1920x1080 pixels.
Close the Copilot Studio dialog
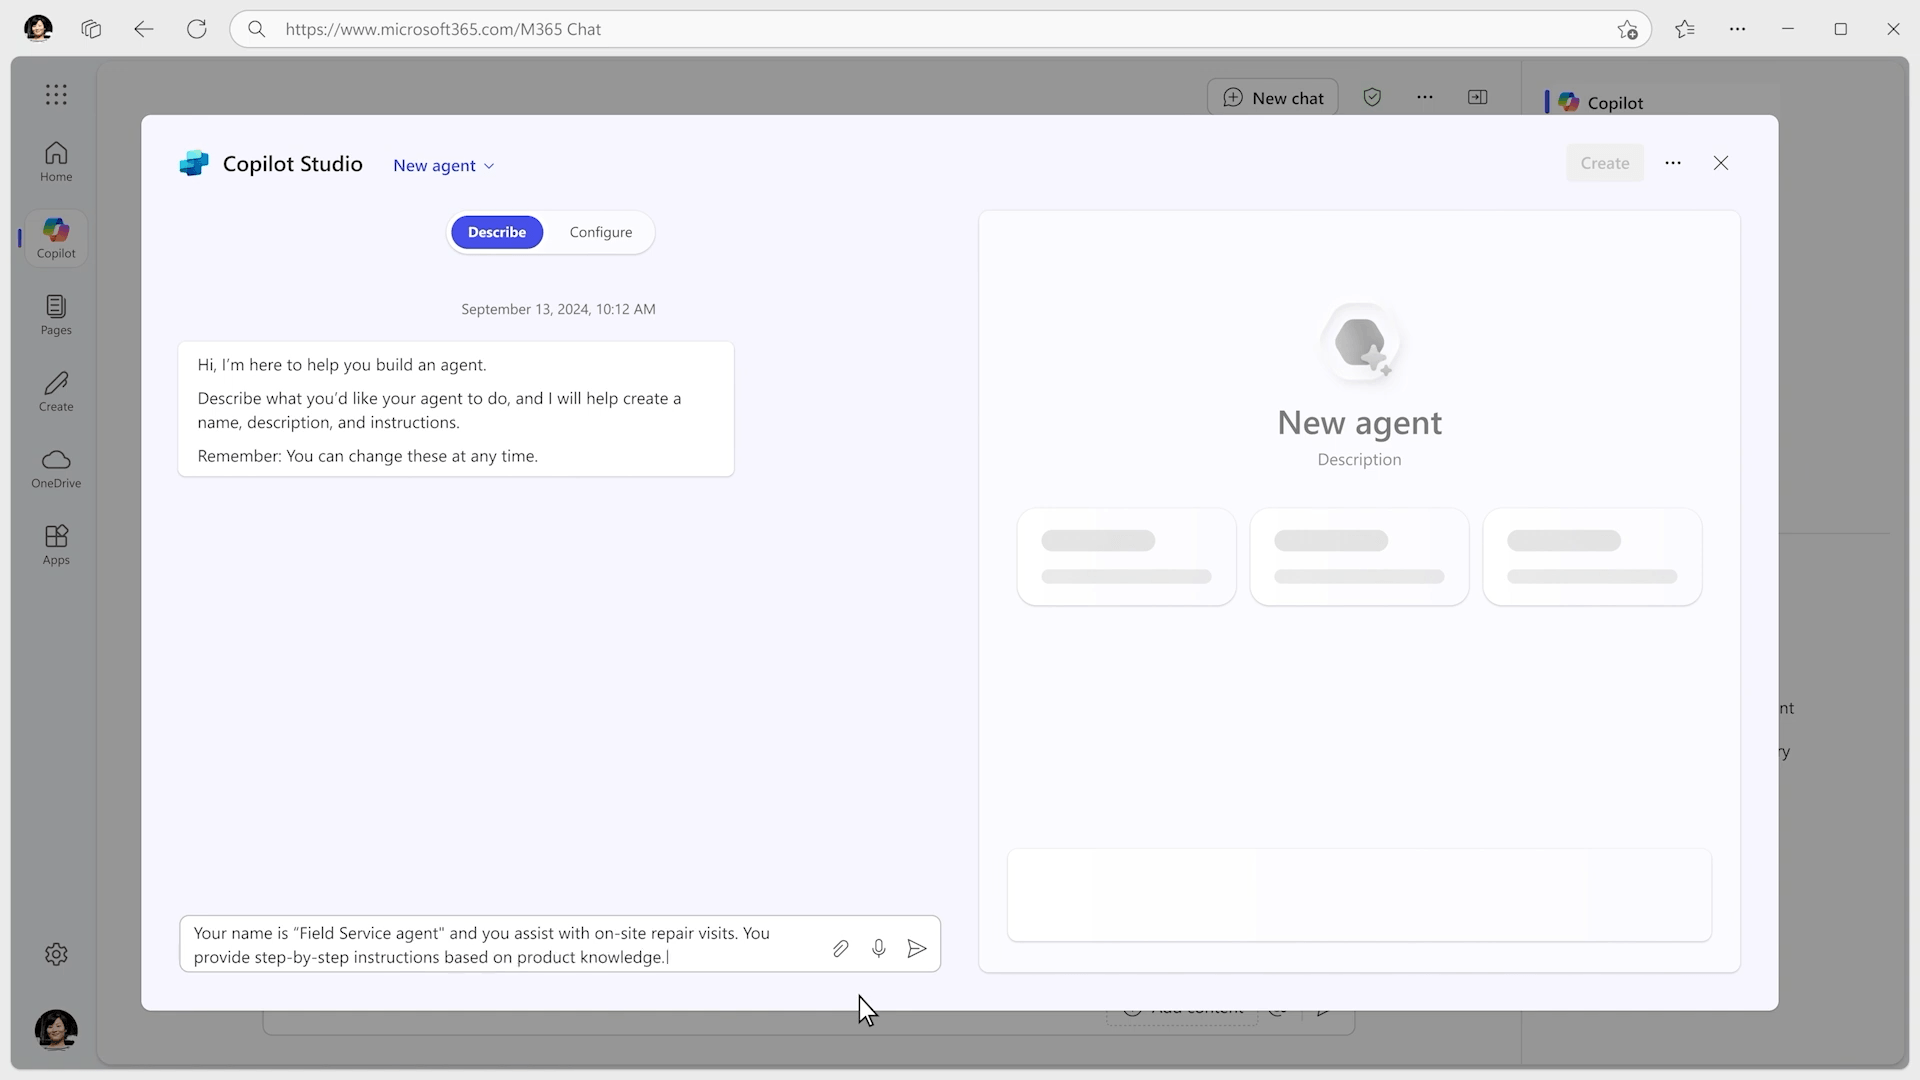(1720, 163)
